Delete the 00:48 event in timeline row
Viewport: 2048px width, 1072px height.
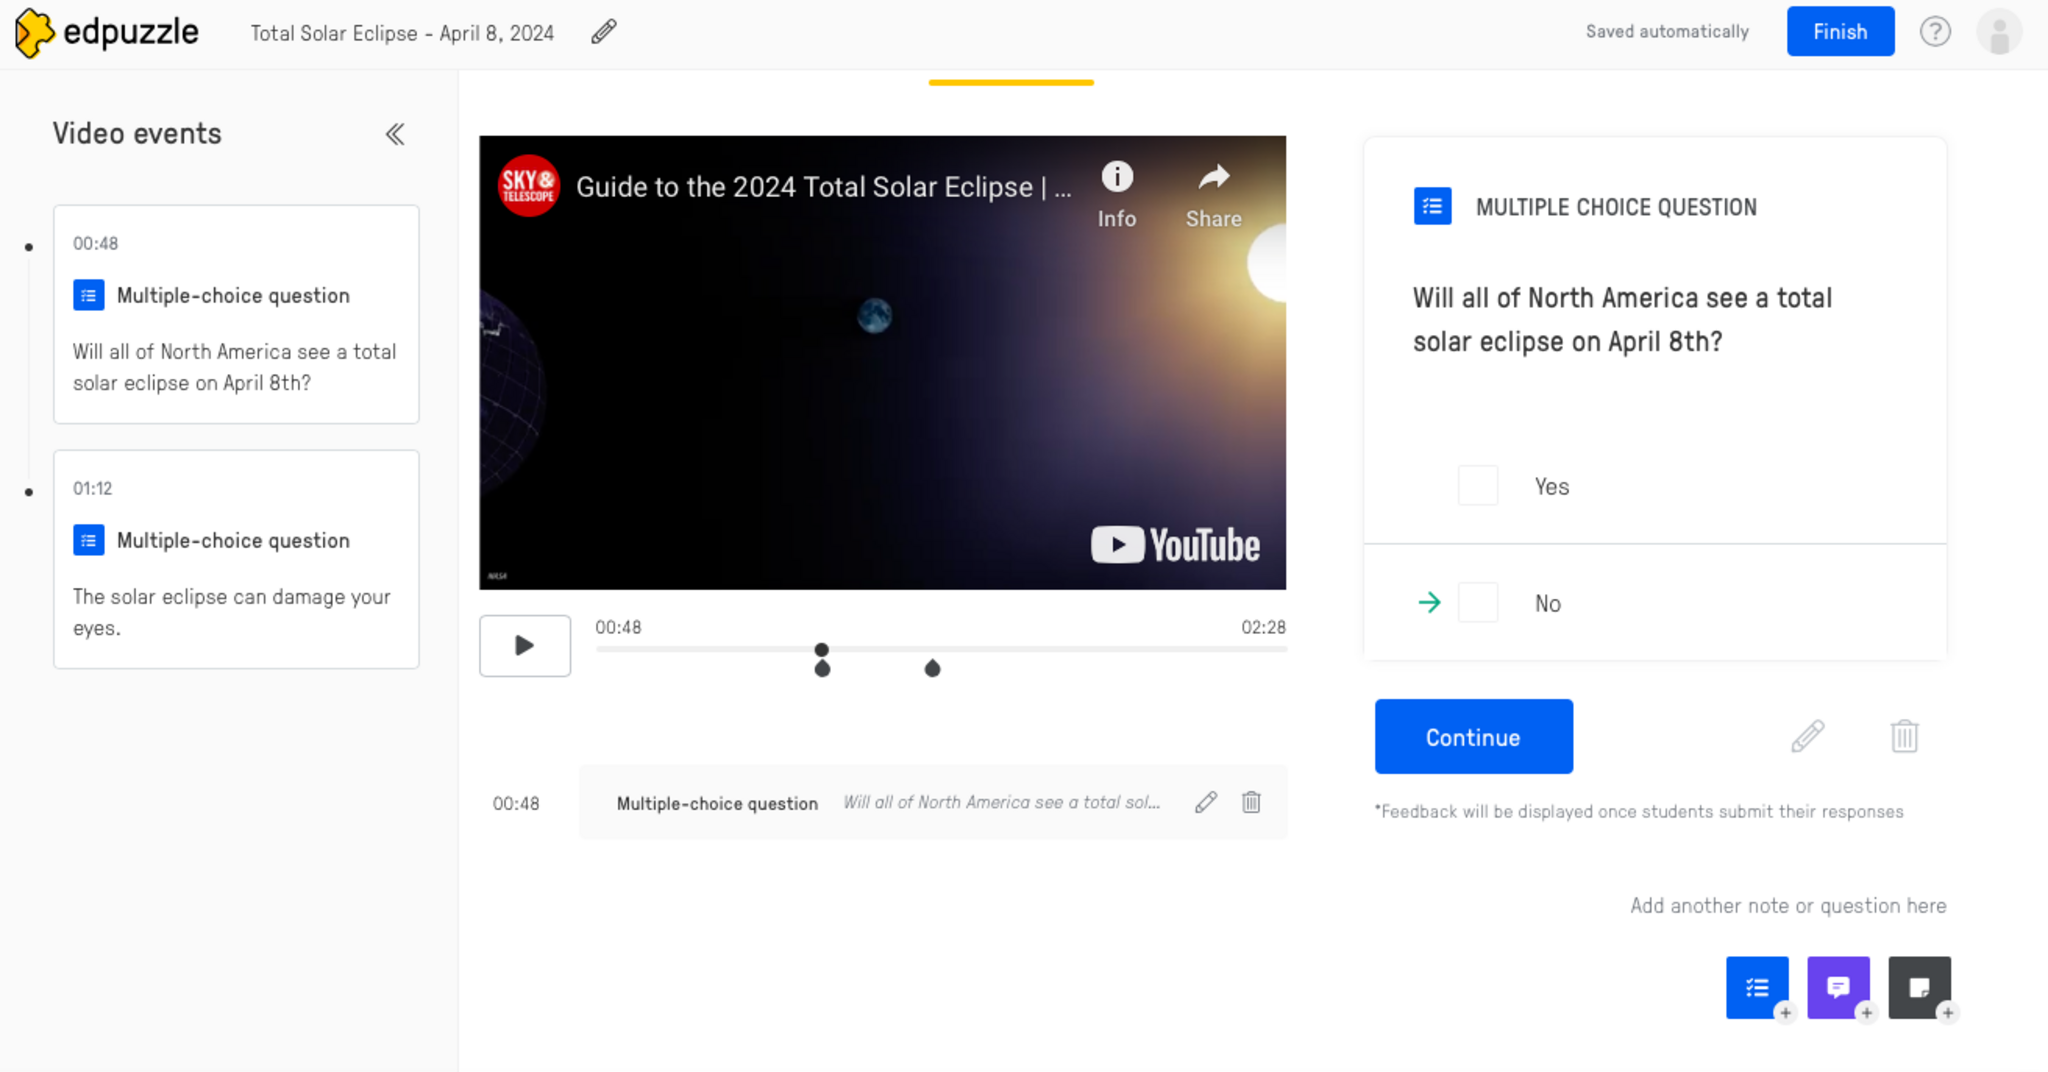point(1251,802)
